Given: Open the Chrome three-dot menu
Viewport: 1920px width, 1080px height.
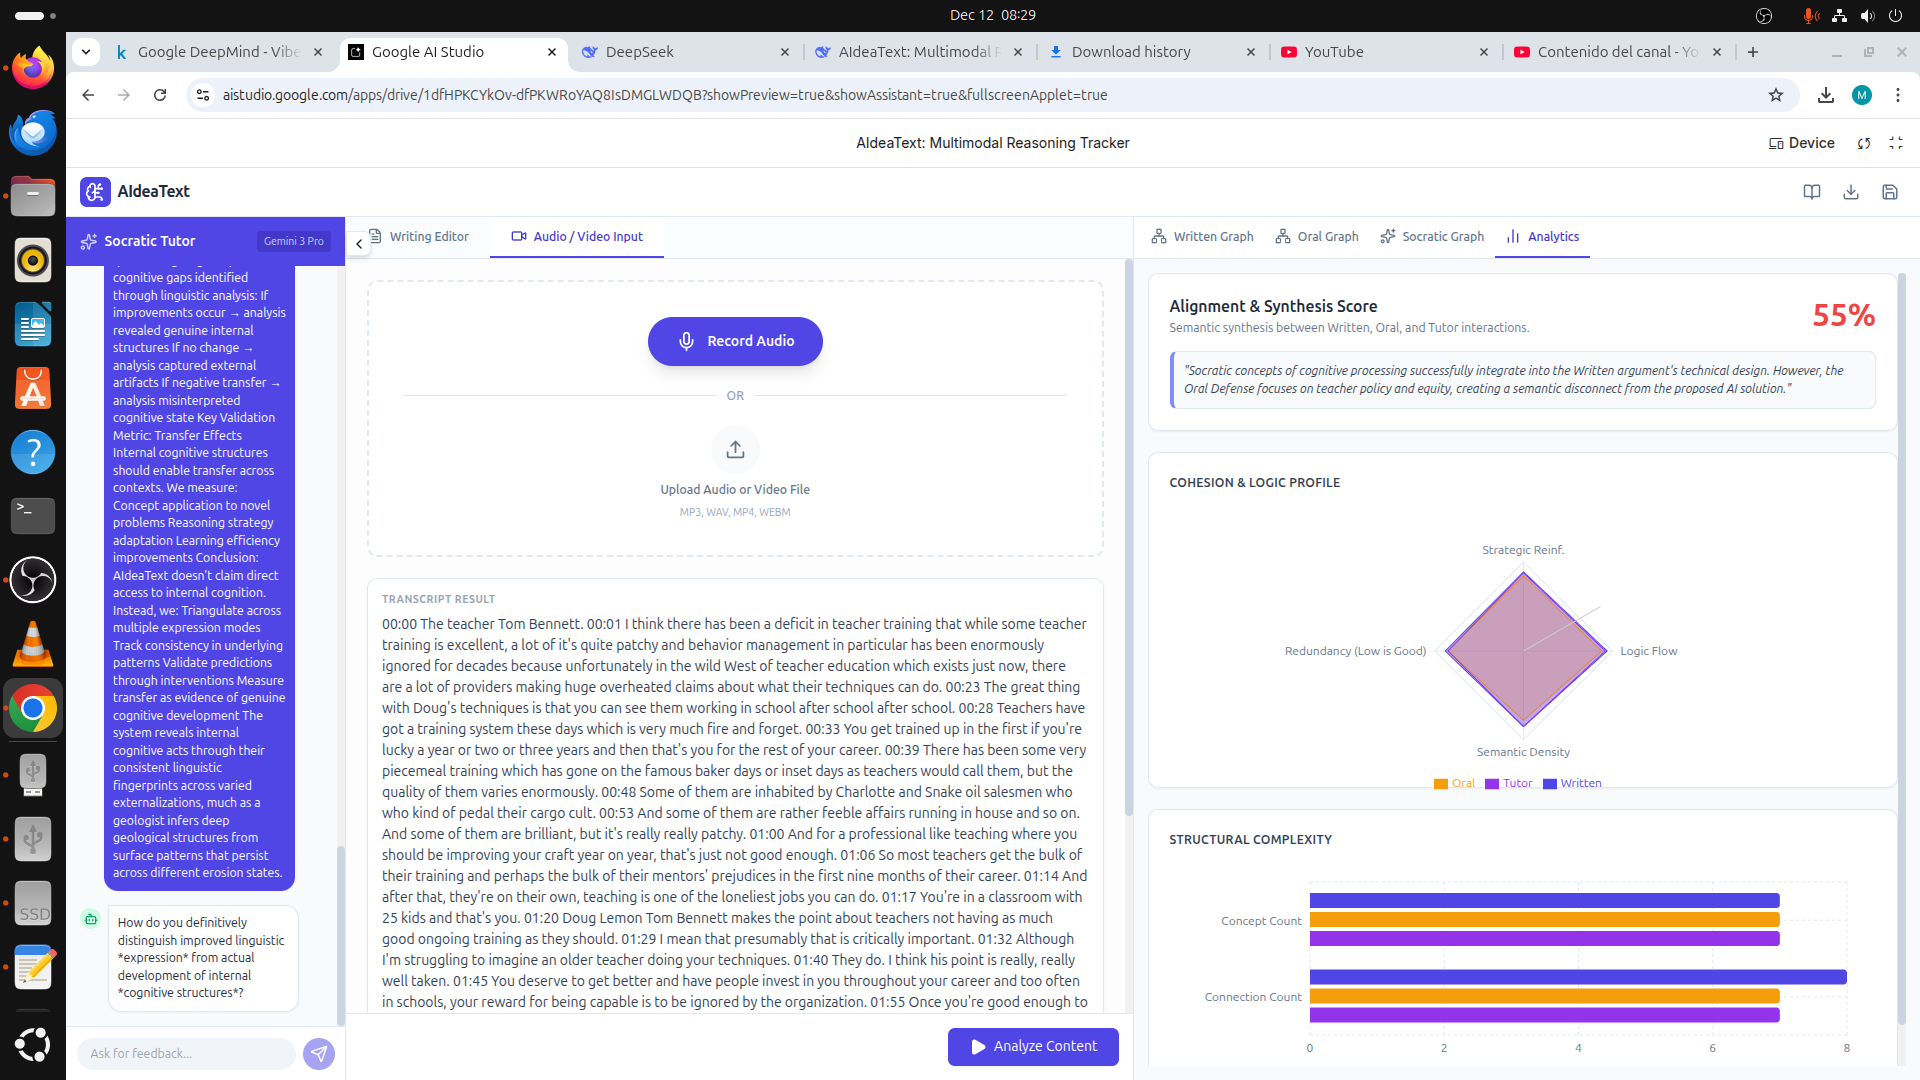Looking at the screenshot, I should (1897, 95).
